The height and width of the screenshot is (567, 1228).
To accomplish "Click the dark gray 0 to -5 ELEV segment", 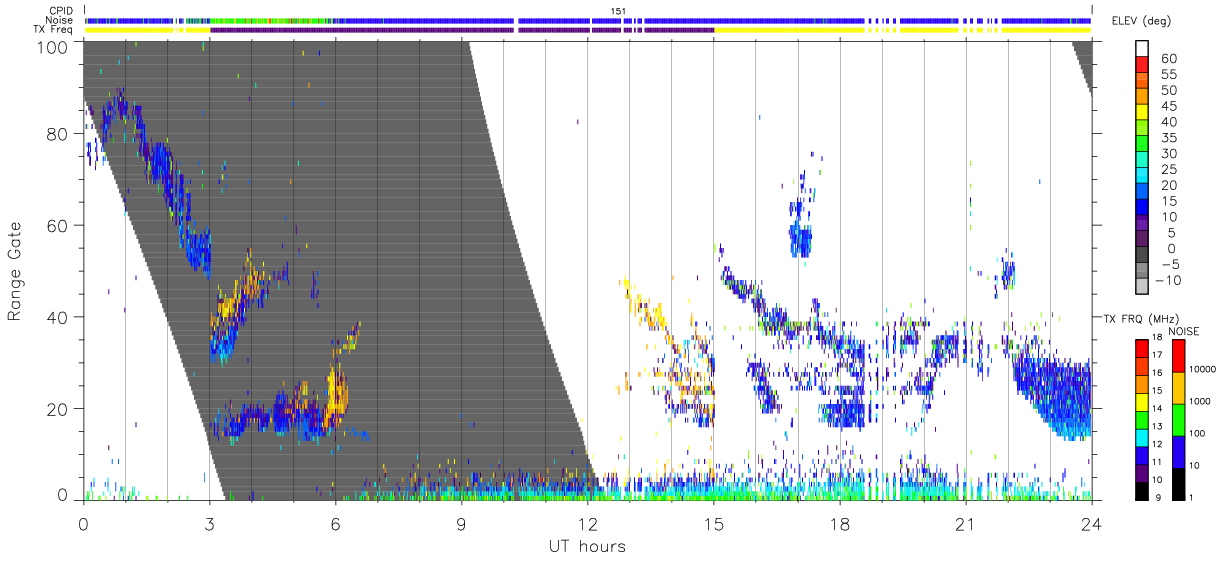I will [1144, 256].
